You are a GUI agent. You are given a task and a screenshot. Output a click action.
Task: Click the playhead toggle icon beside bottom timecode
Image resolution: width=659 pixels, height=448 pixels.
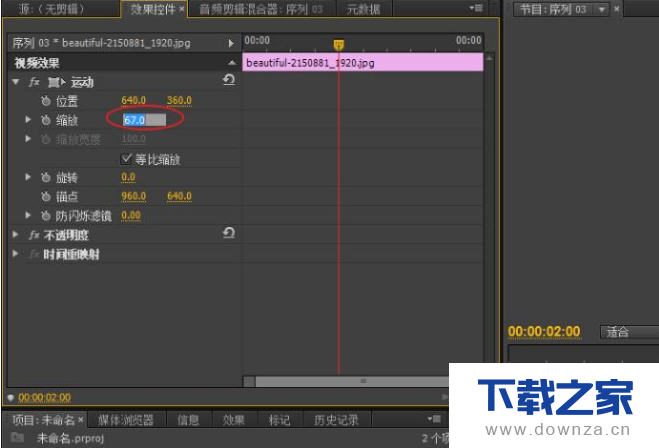tap(11, 398)
